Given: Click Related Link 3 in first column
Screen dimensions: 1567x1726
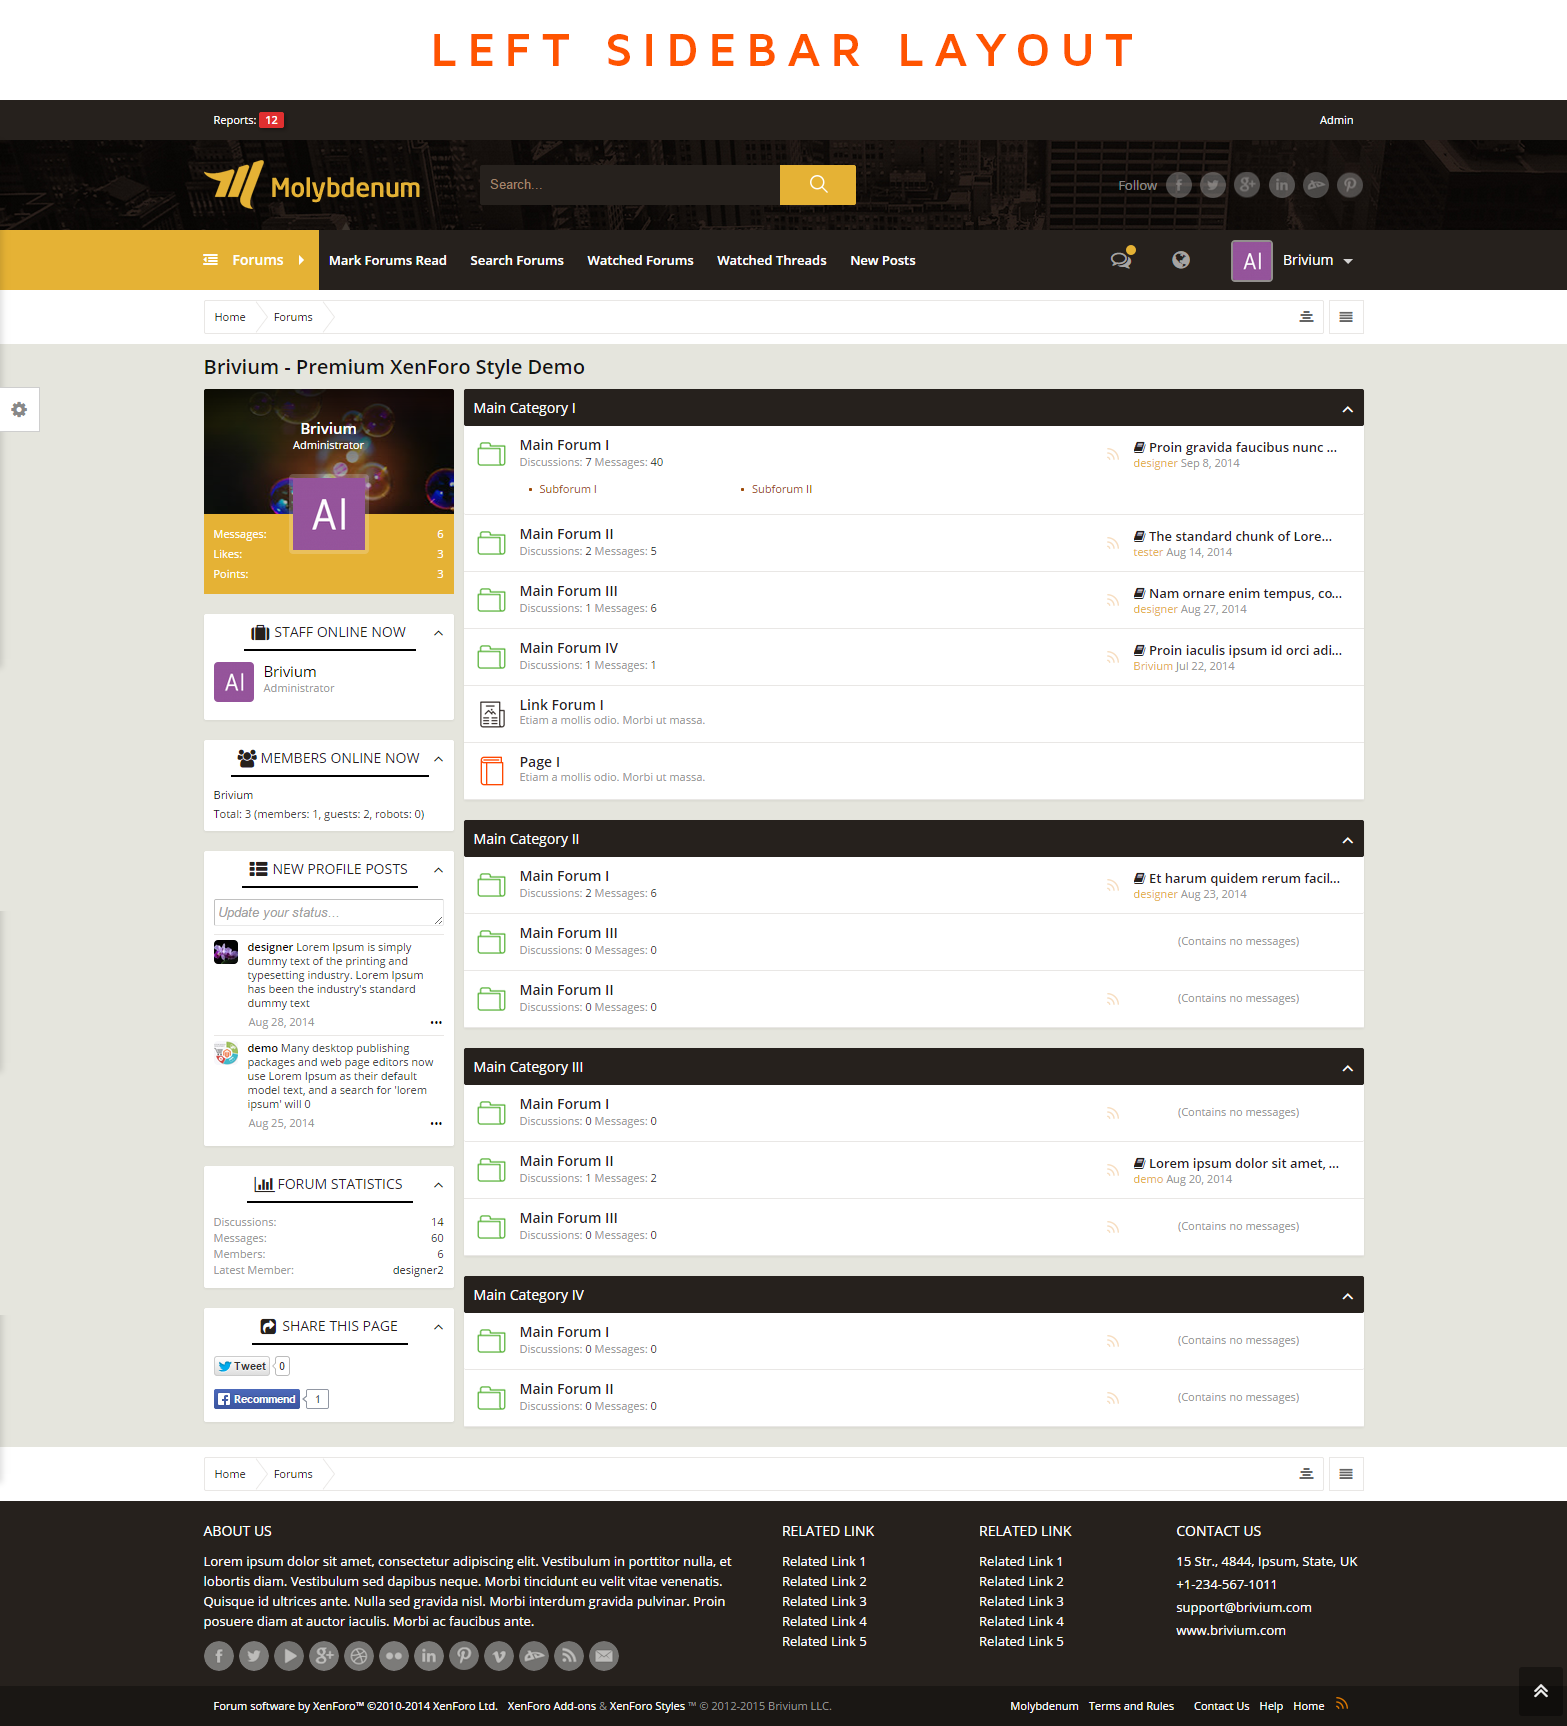Looking at the screenshot, I should [x=824, y=1601].
